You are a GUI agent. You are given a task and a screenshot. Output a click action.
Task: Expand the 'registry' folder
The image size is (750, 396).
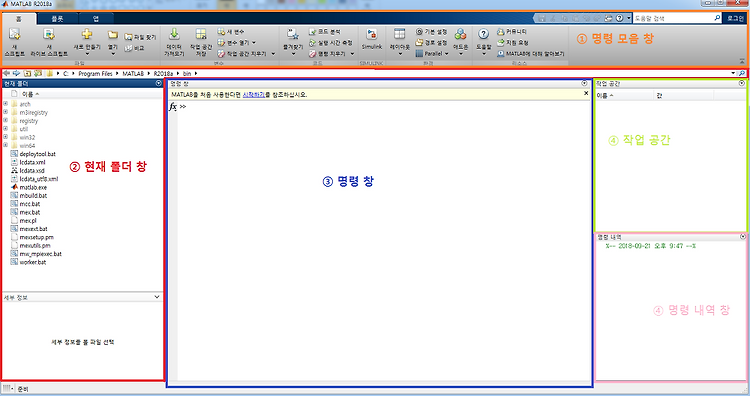[x=5, y=121]
